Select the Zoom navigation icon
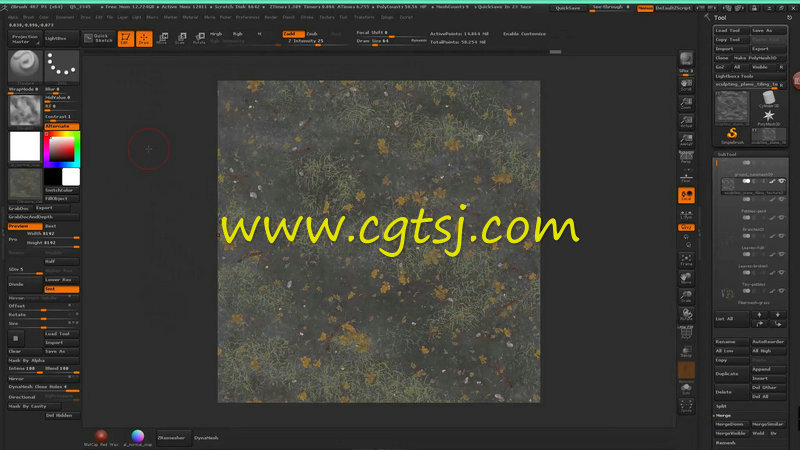Screen dimensions: 800x450 [686, 103]
